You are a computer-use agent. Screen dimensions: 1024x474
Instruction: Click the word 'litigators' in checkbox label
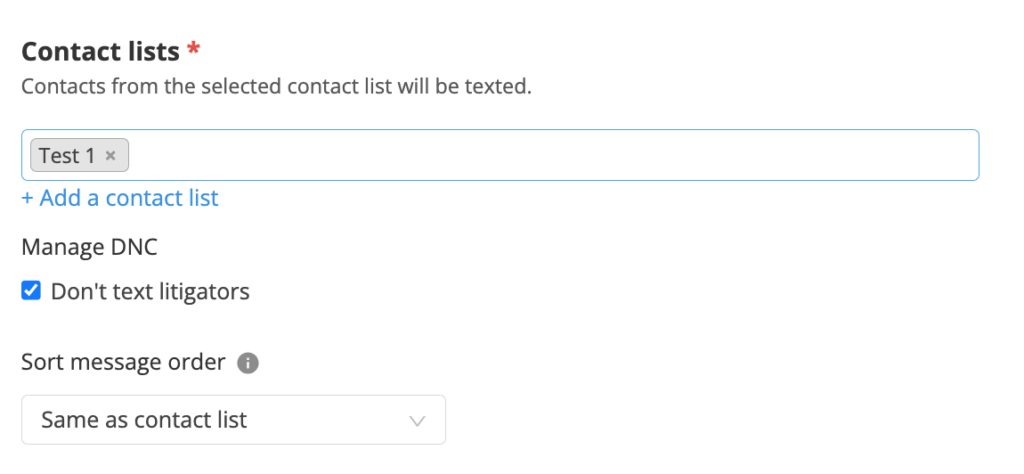(204, 291)
